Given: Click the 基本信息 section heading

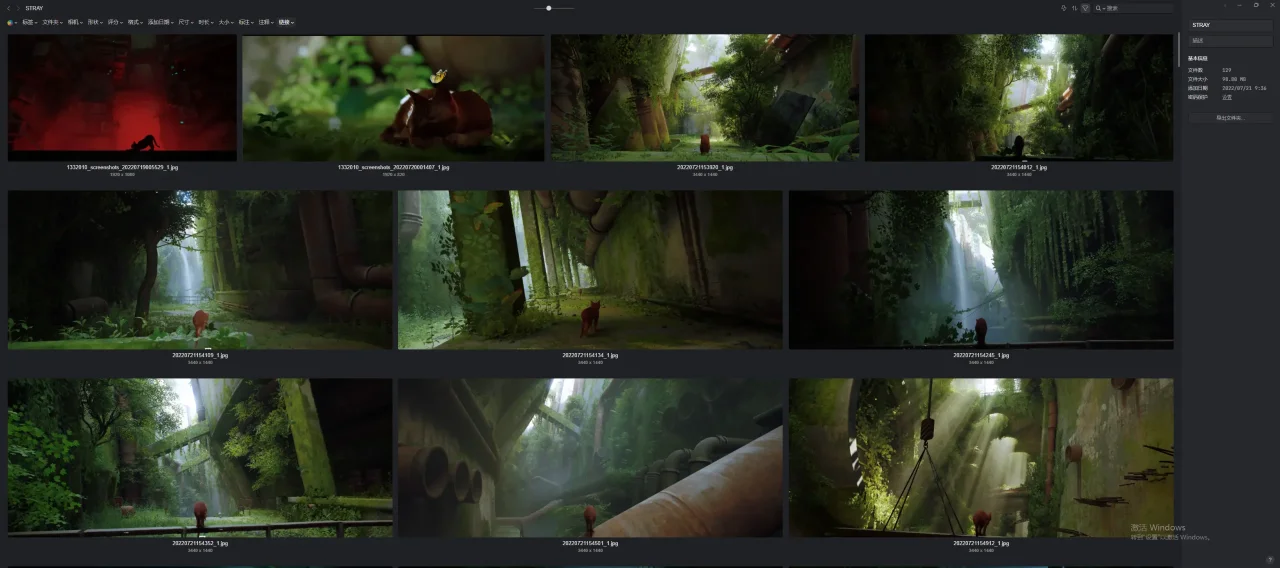Looking at the screenshot, I should click(x=1197, y=59).
